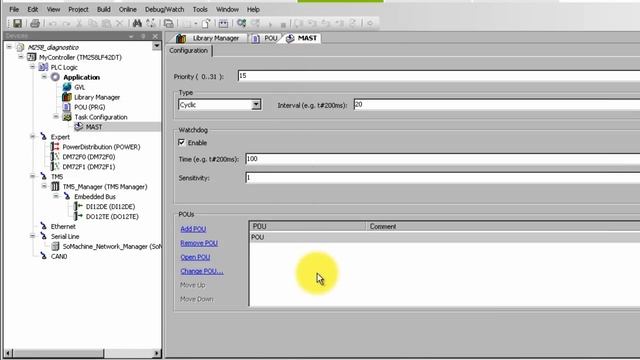Viewport: 640px width, 360px height.
Task: Collapse the TM5_Manager node
Action: tap(44, 186)
